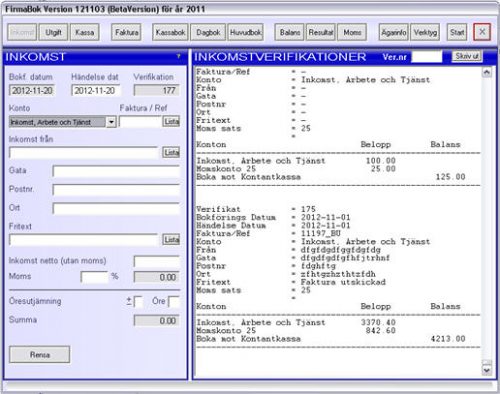Click the Postnr input field
The image size is (500, 394).
point(116,190)
